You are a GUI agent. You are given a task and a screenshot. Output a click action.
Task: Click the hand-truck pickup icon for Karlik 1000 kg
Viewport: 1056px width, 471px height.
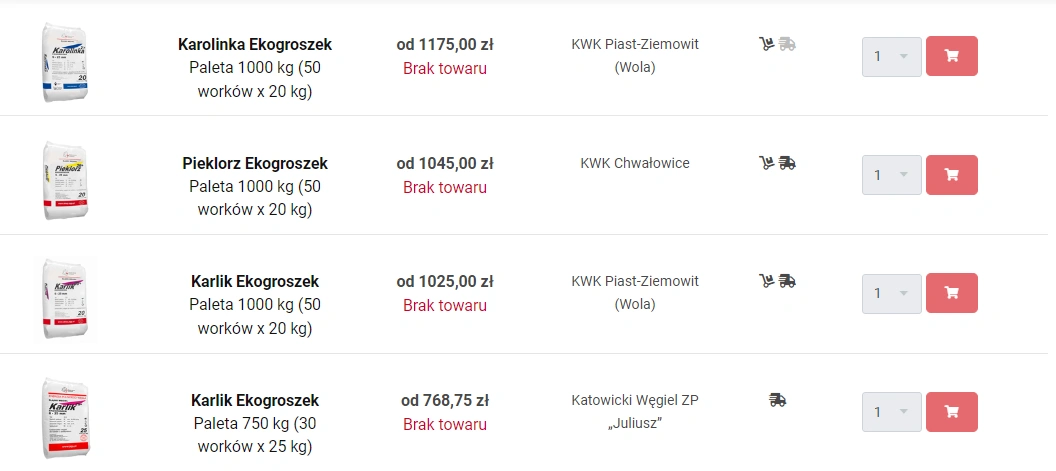(767, 281)
